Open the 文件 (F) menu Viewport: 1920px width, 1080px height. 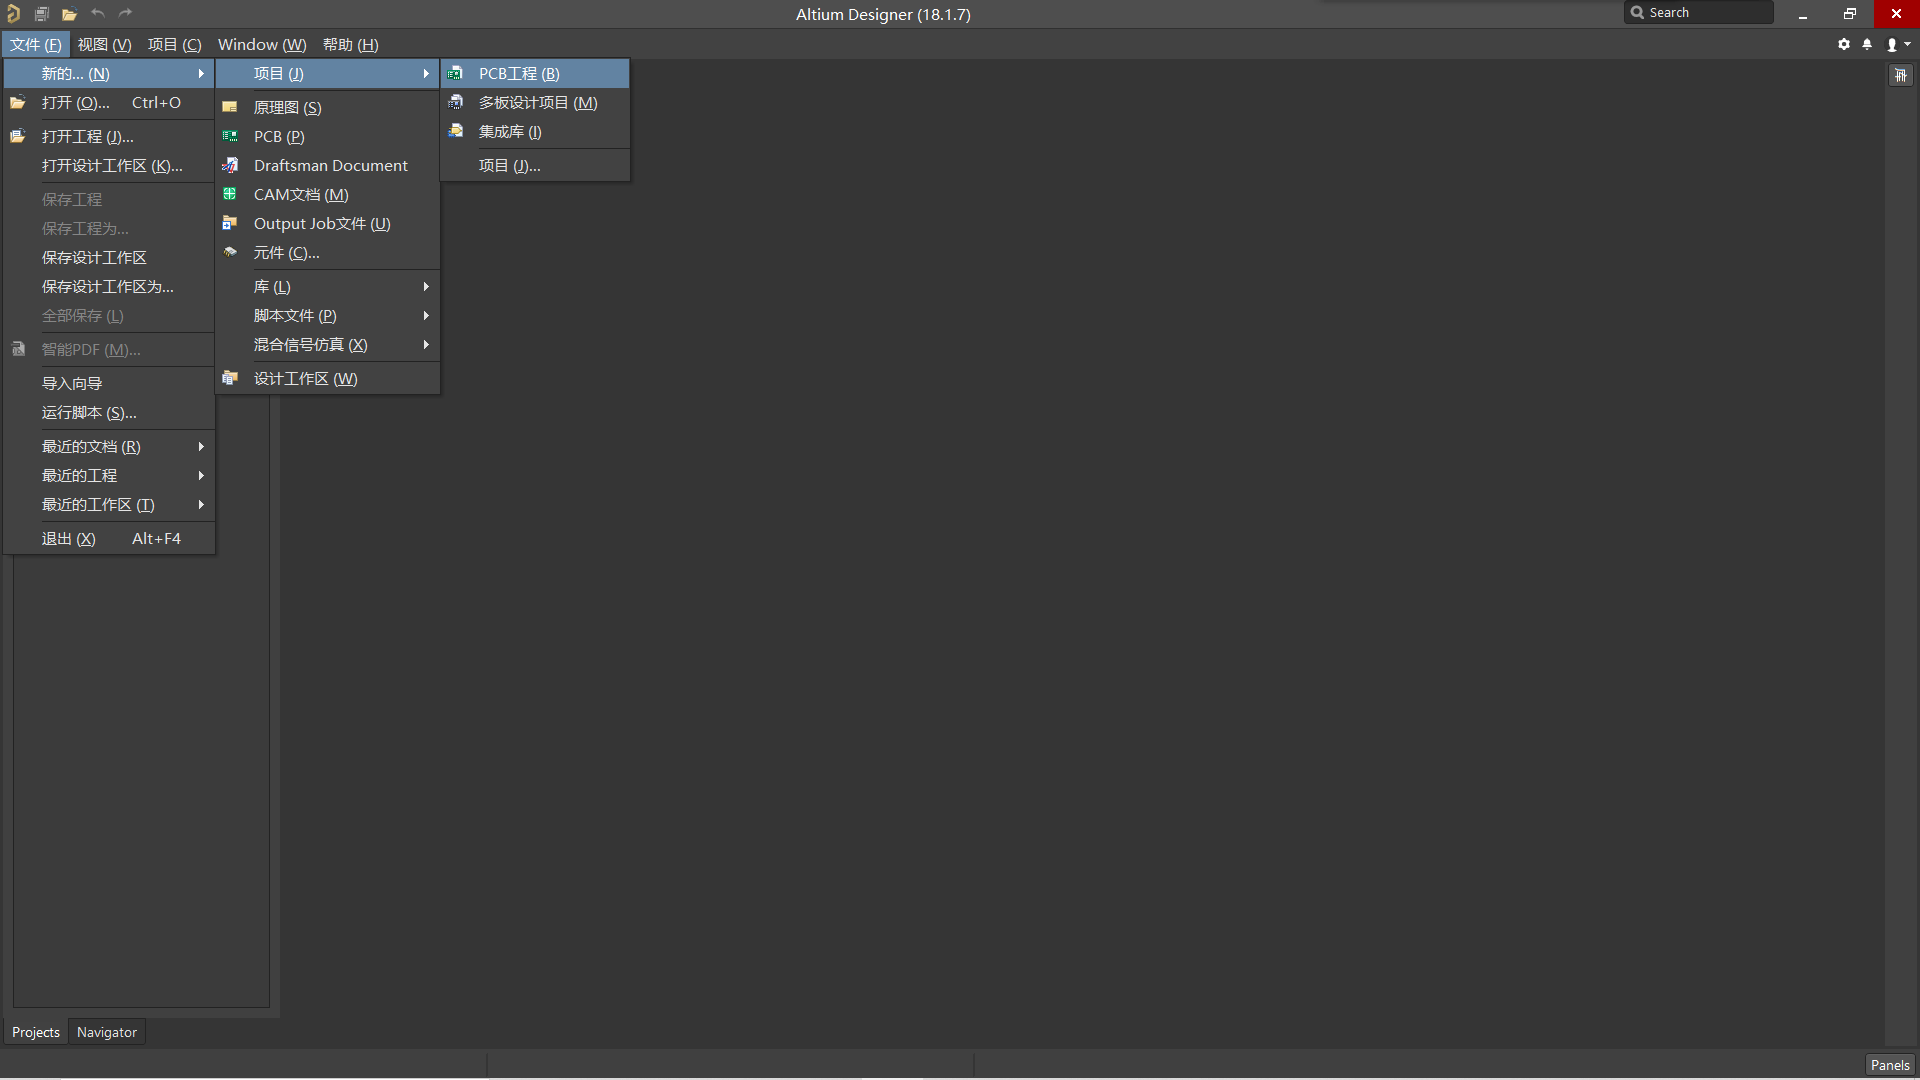pos(36,44)
